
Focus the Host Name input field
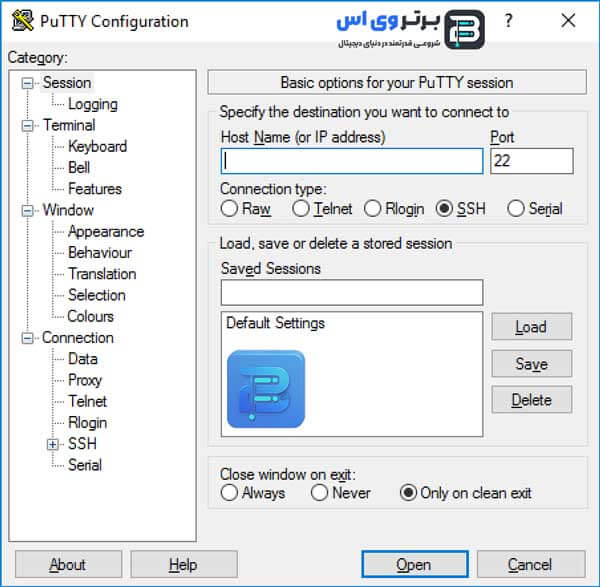352,161
